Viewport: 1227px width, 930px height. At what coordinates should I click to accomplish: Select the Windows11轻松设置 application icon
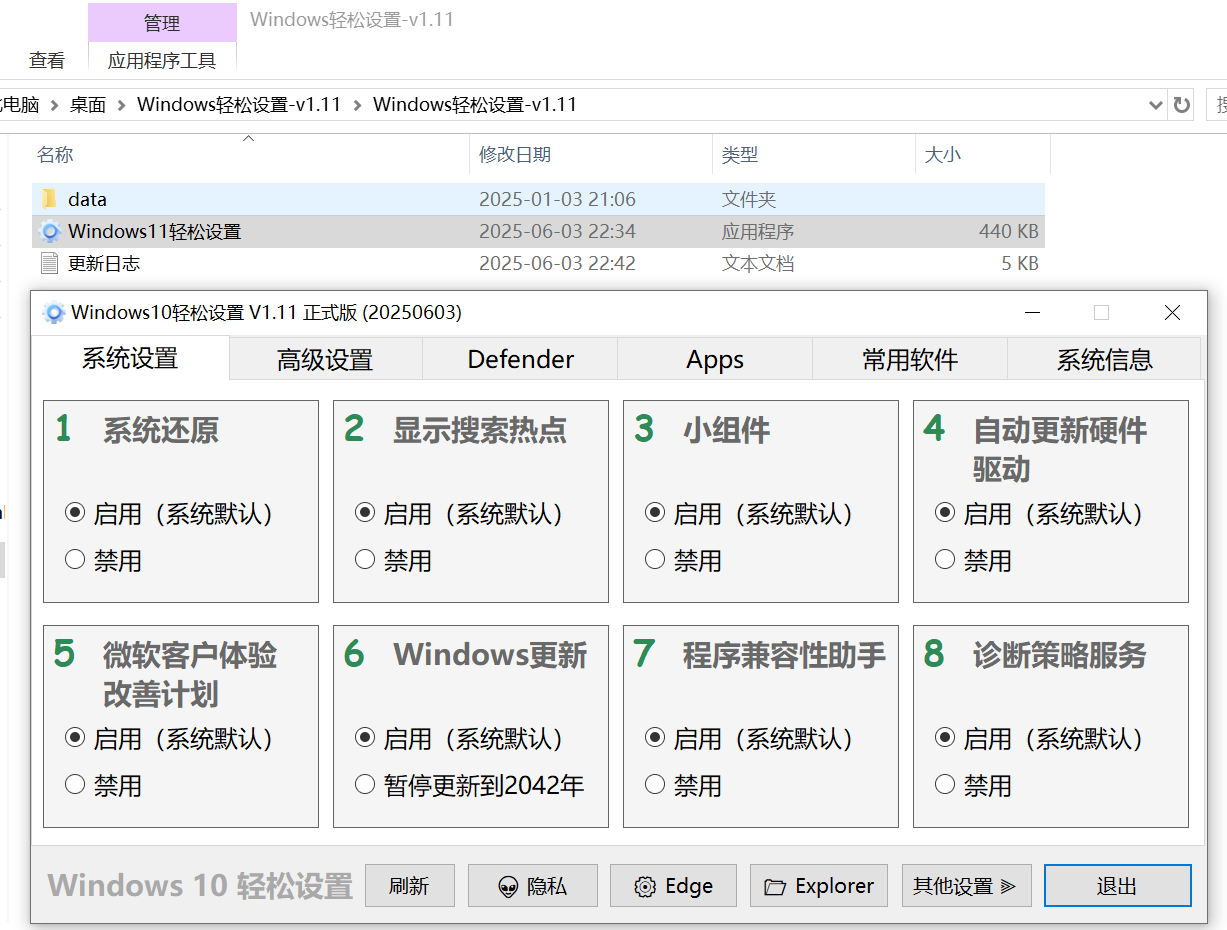click(50, 231)
